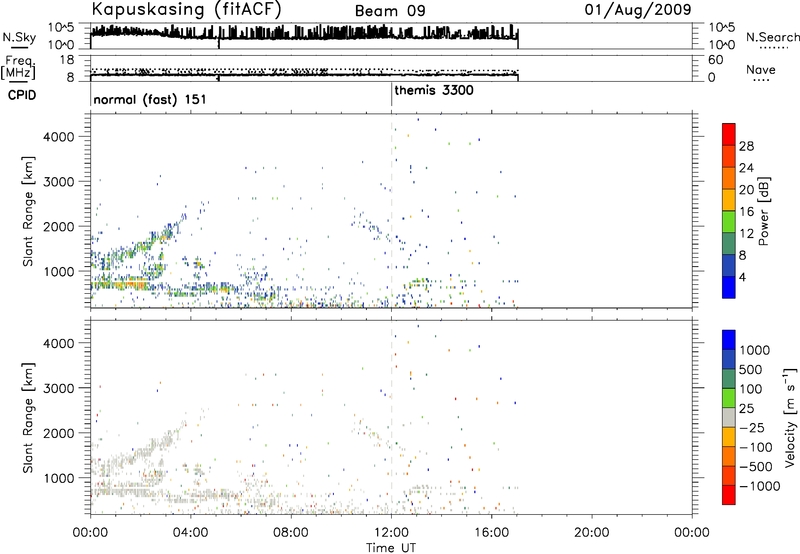Image resolution: width=800 pixels, height=554 pixels.
Task: Click the date "01/Aug/2009"
Action: pyautogui.click(x=638, y=10)
